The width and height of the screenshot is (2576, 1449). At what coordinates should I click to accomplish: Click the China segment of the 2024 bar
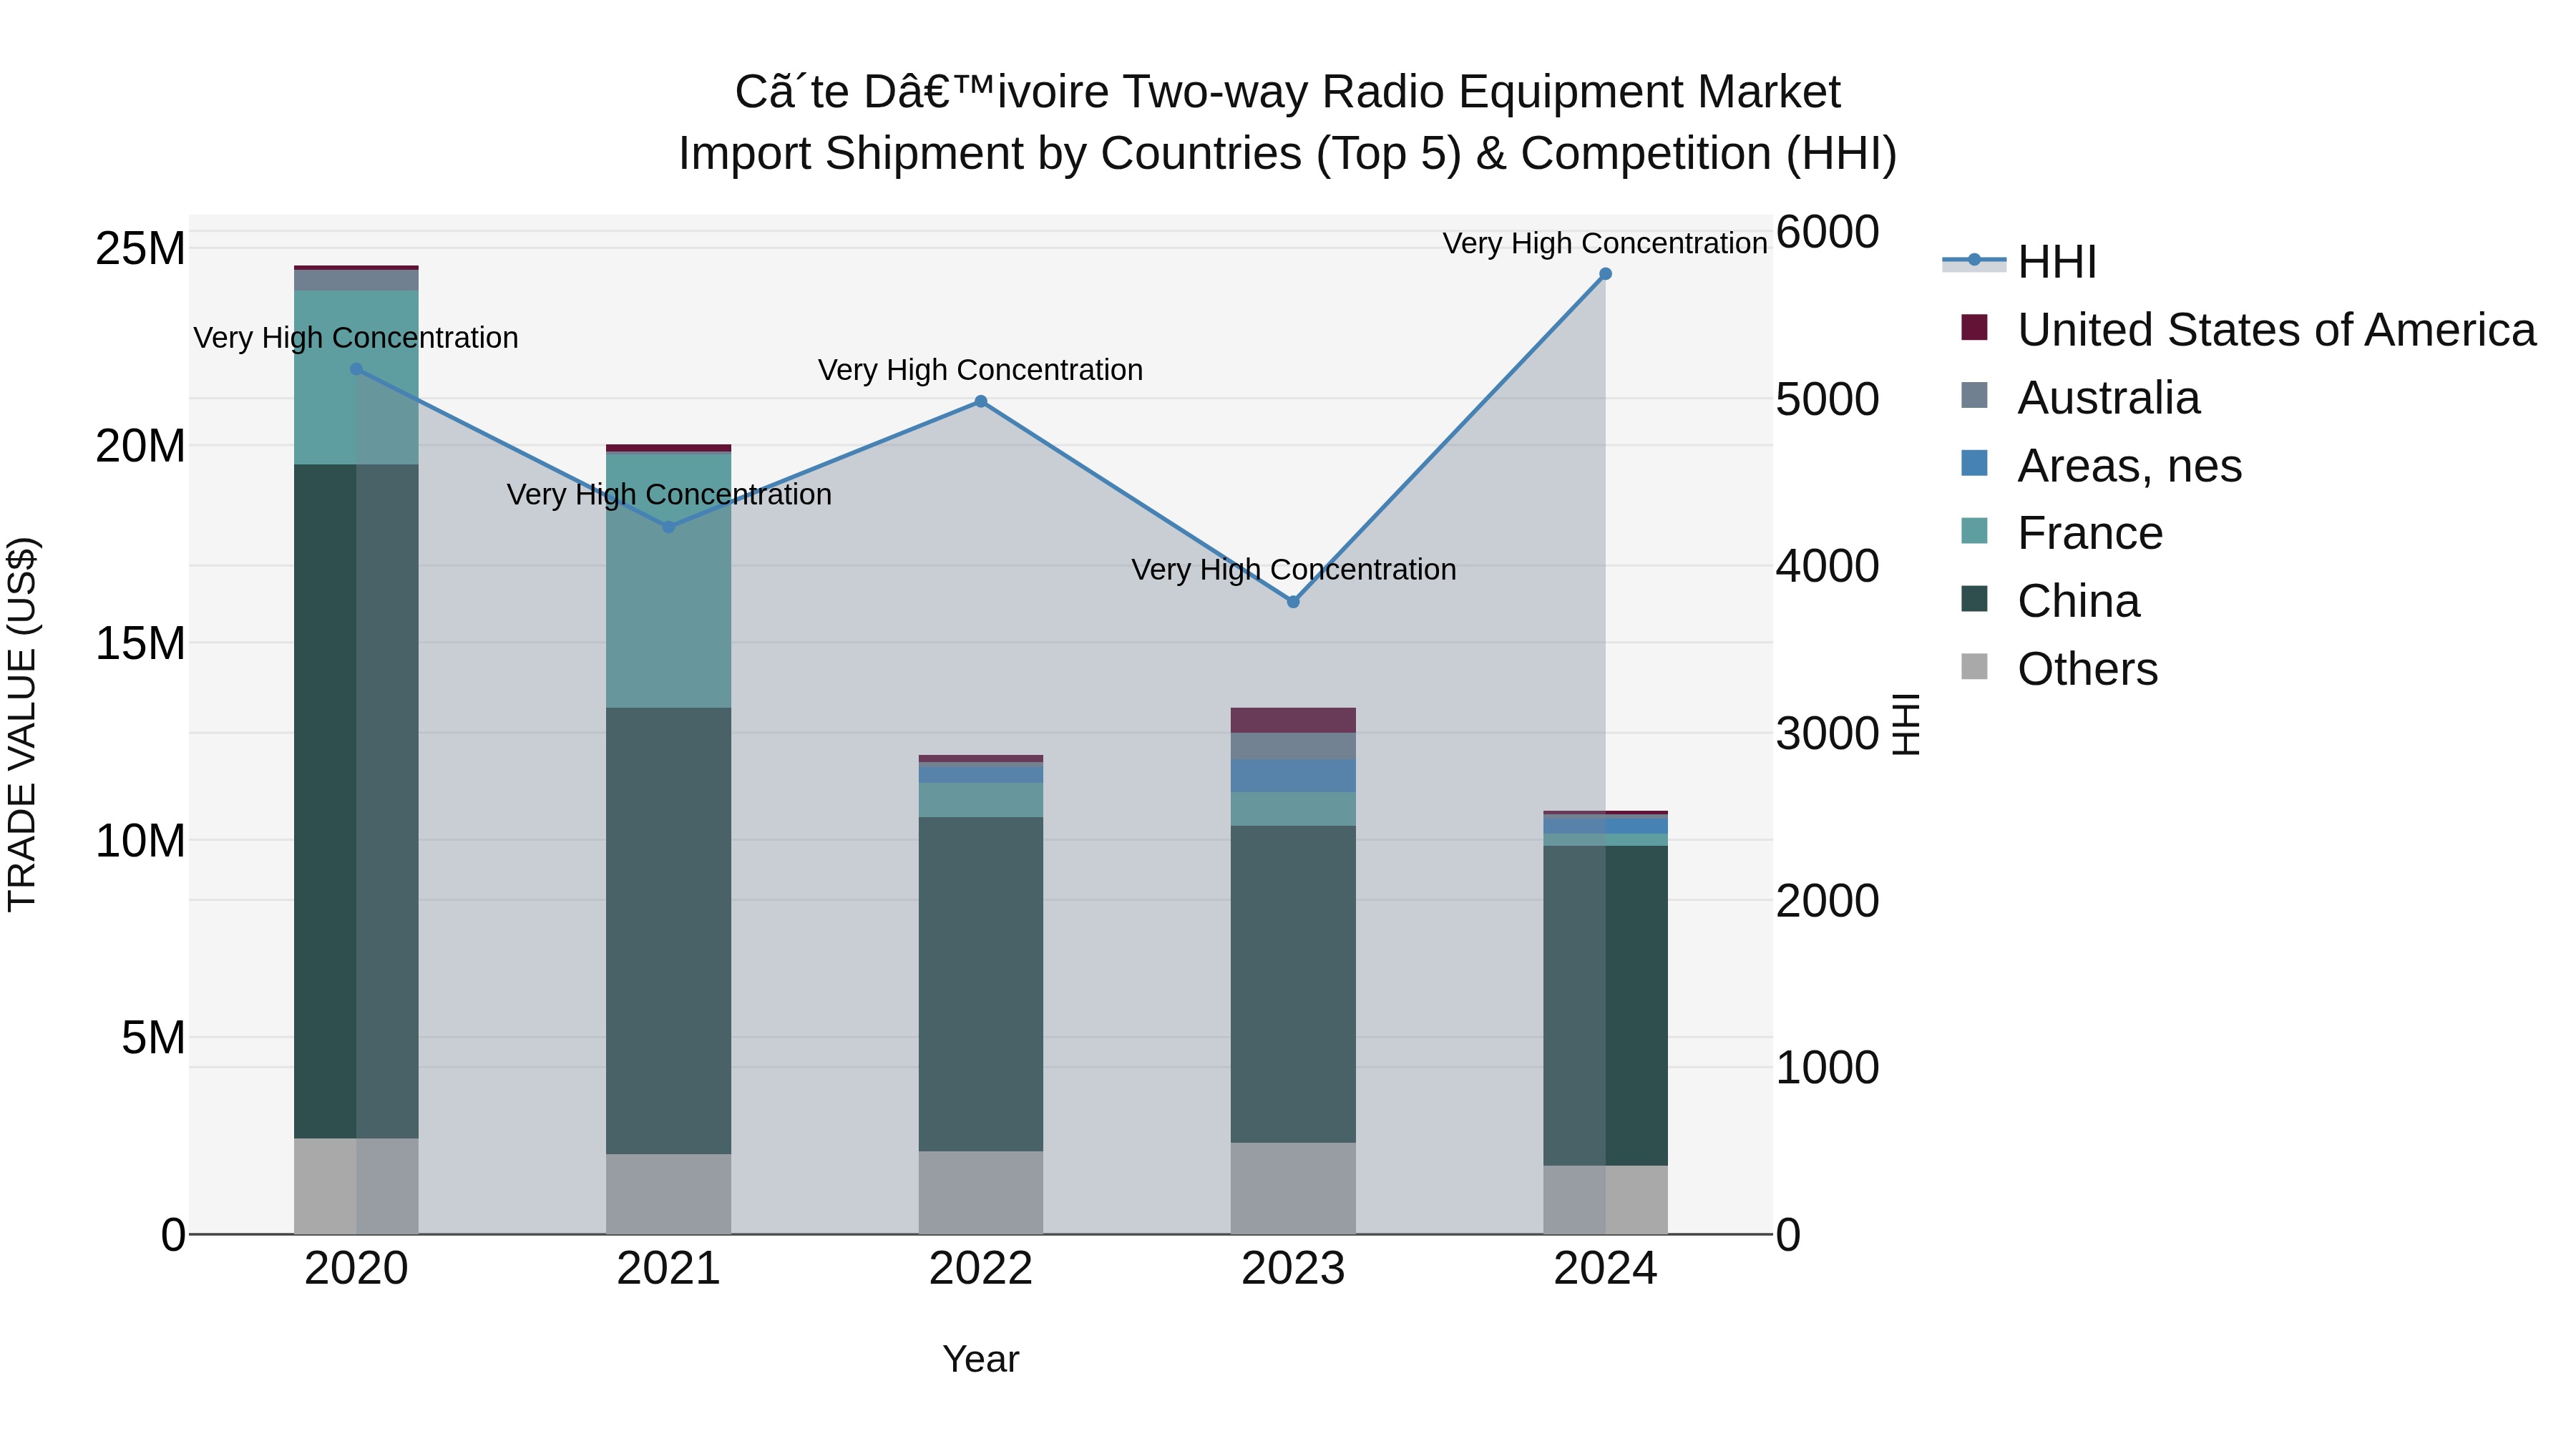1605,1005
